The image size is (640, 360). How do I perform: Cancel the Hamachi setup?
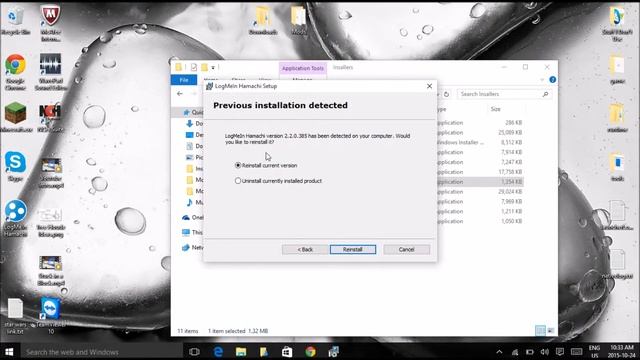[x=407, y=249]
